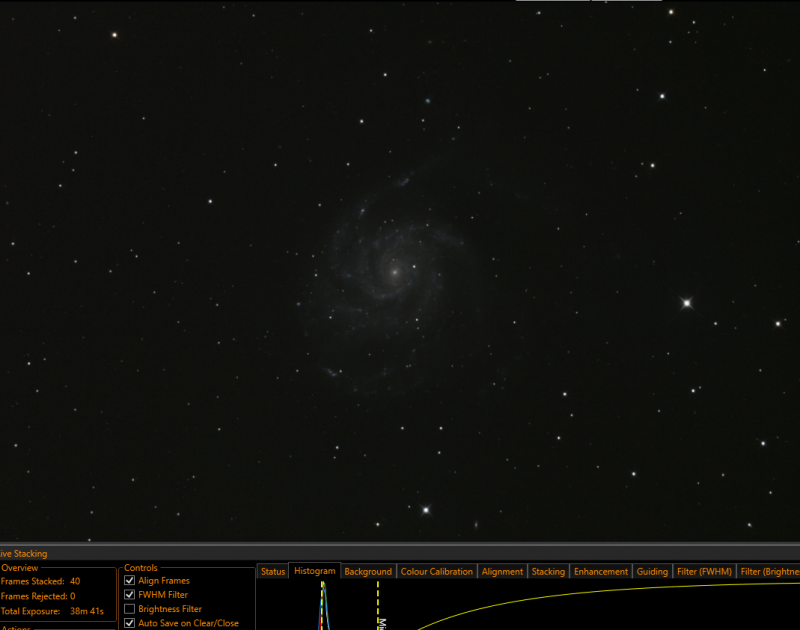
Task: Click the mid-level dashed line in histogram
Action: click(378, 605)
